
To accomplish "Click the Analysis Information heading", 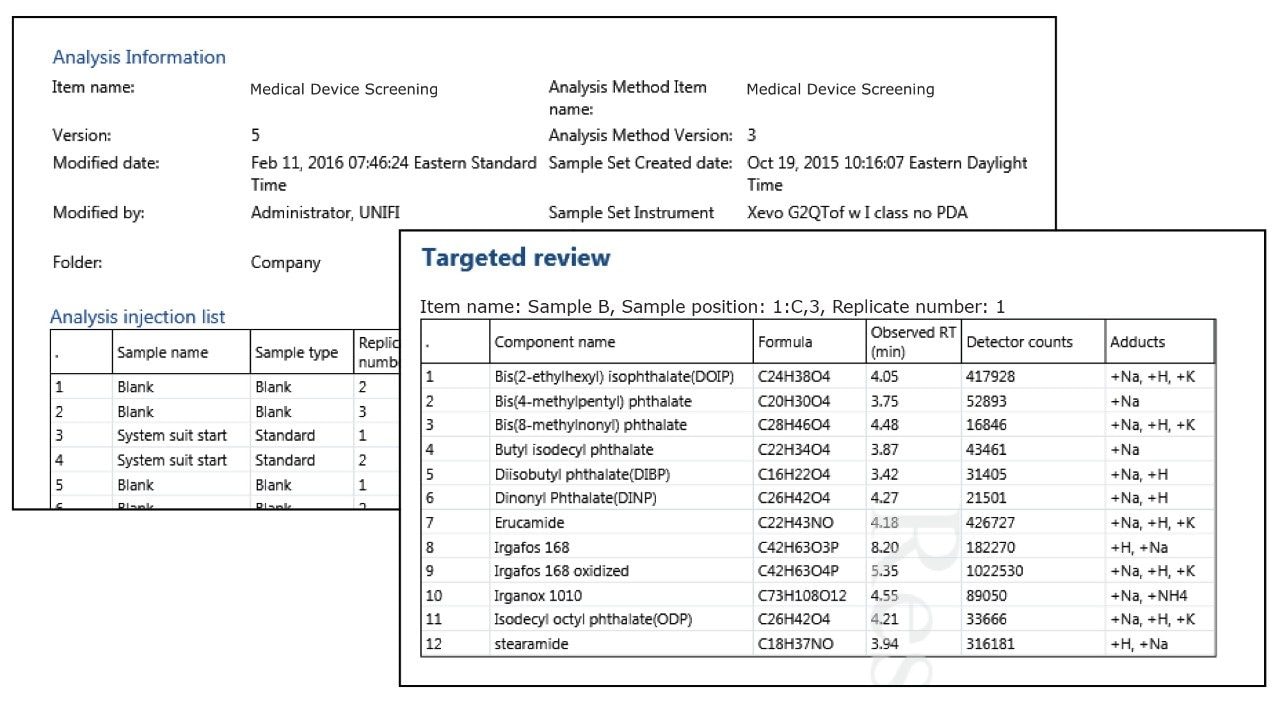I will tap(139, 57).
